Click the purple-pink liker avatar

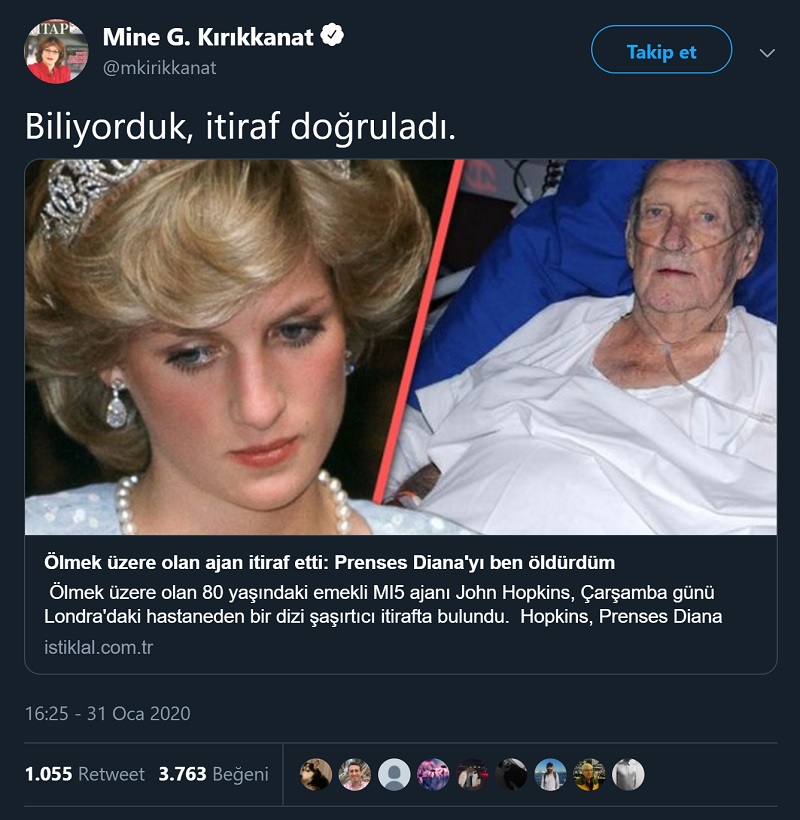(433, 774)
